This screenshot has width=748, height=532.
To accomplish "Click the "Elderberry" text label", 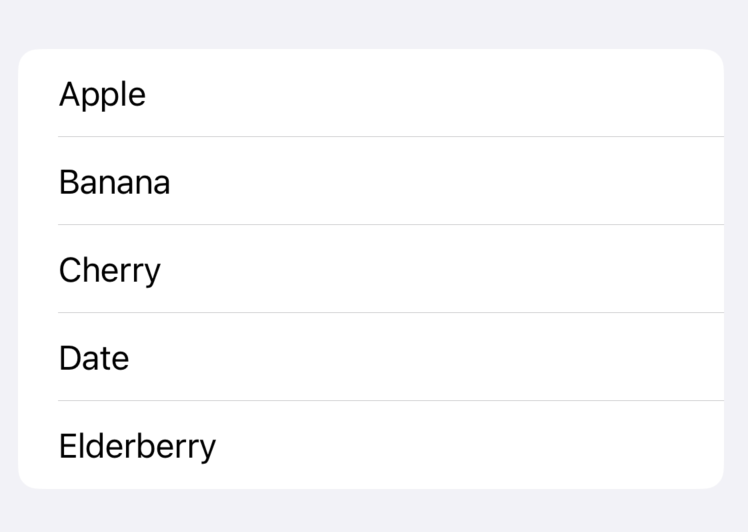I will tap(137, 446).
